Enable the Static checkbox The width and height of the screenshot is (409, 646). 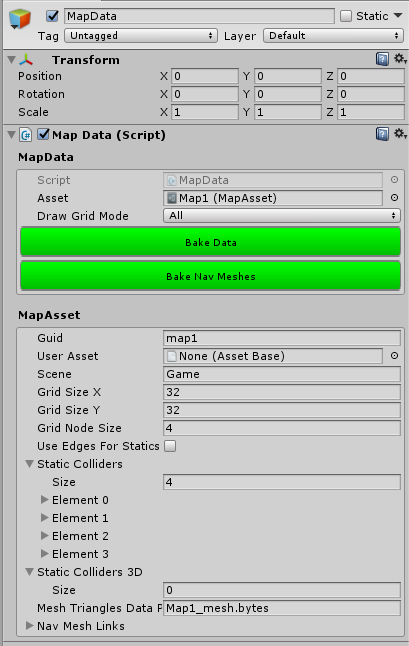pos(346,16)
